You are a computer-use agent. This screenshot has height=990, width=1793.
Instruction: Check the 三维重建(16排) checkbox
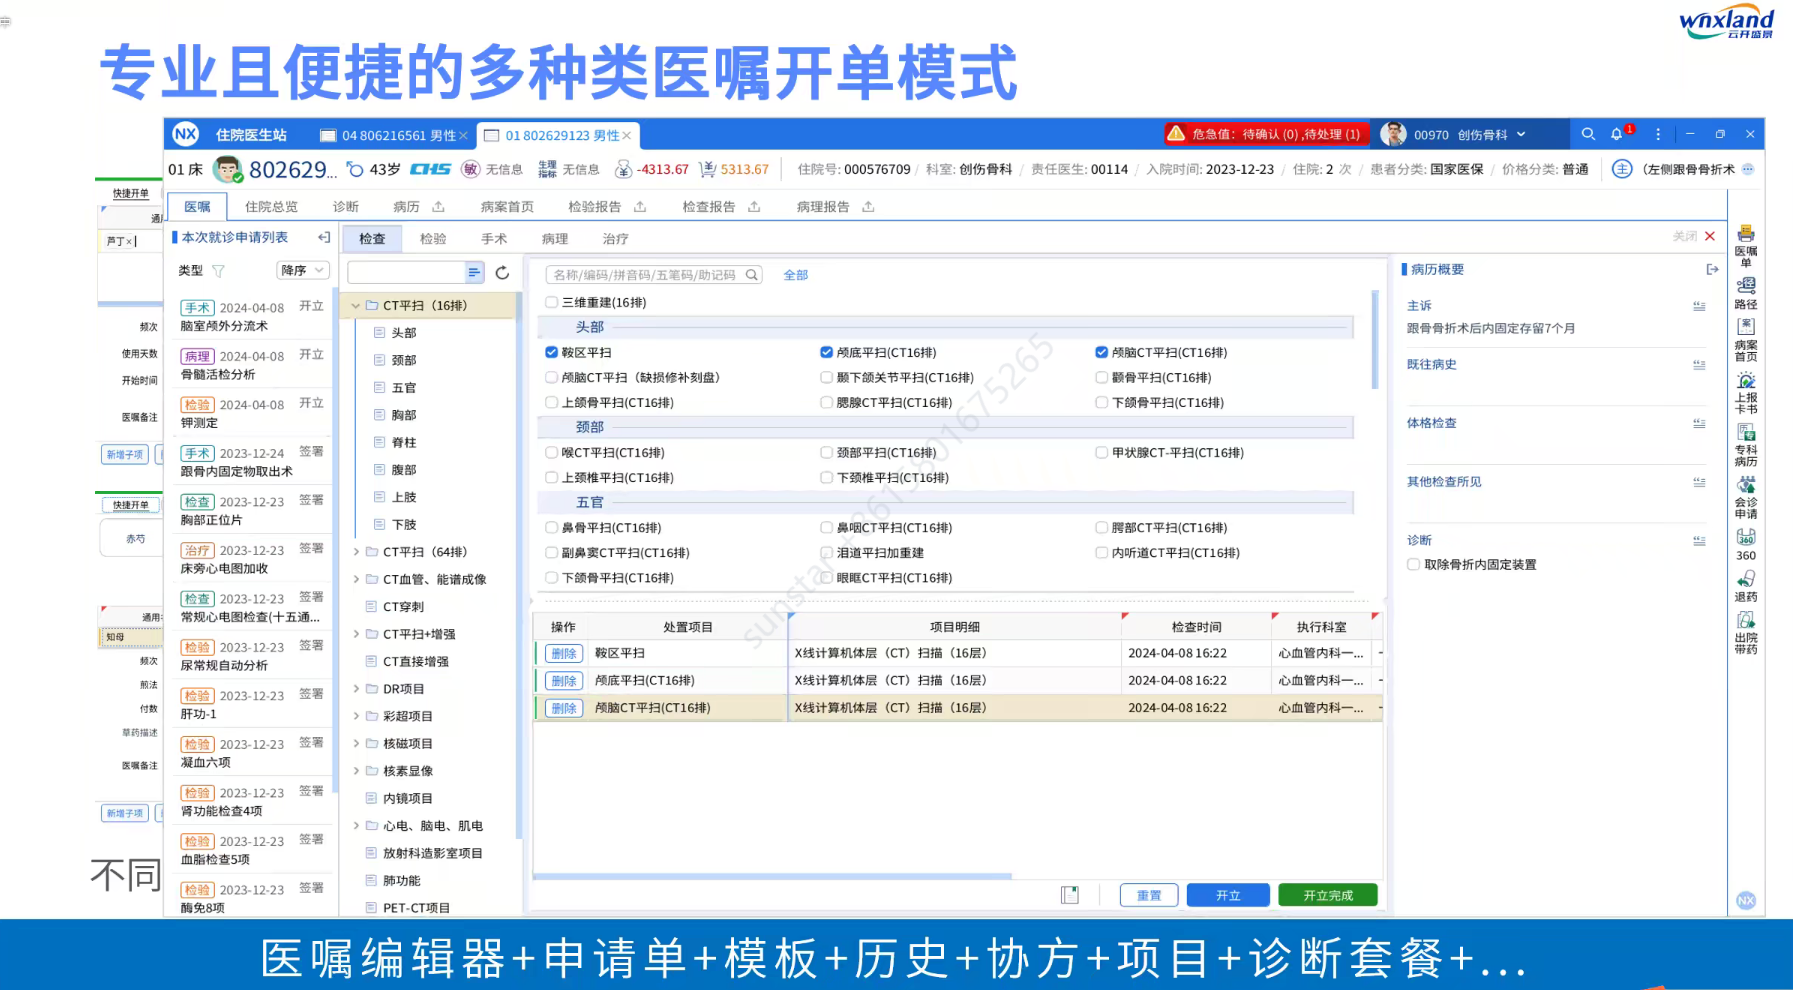point(552,302)
